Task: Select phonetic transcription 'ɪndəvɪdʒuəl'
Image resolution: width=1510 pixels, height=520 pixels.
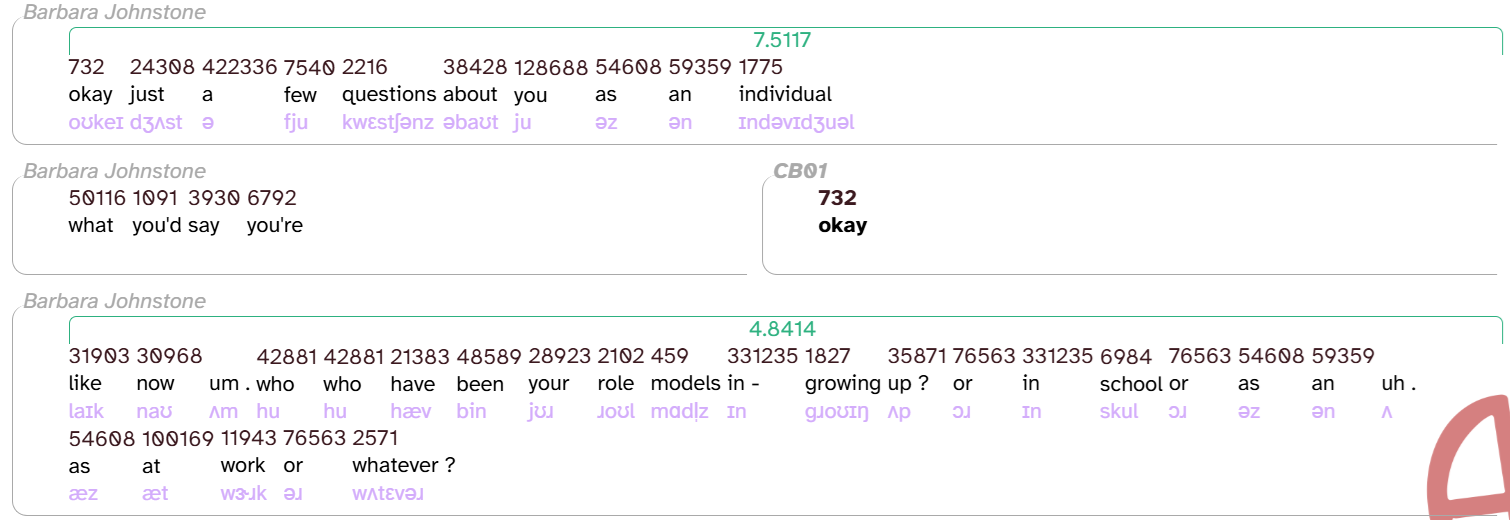Action: (796, 123)
